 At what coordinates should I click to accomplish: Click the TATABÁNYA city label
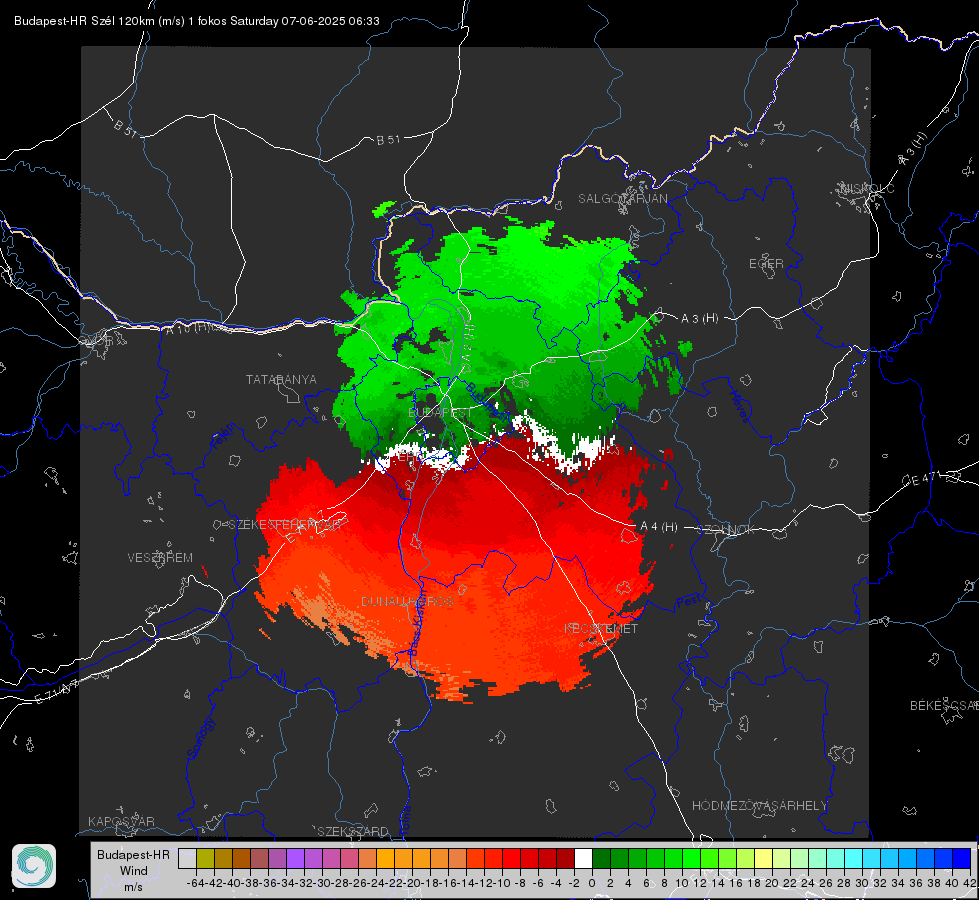click(281, 379)
